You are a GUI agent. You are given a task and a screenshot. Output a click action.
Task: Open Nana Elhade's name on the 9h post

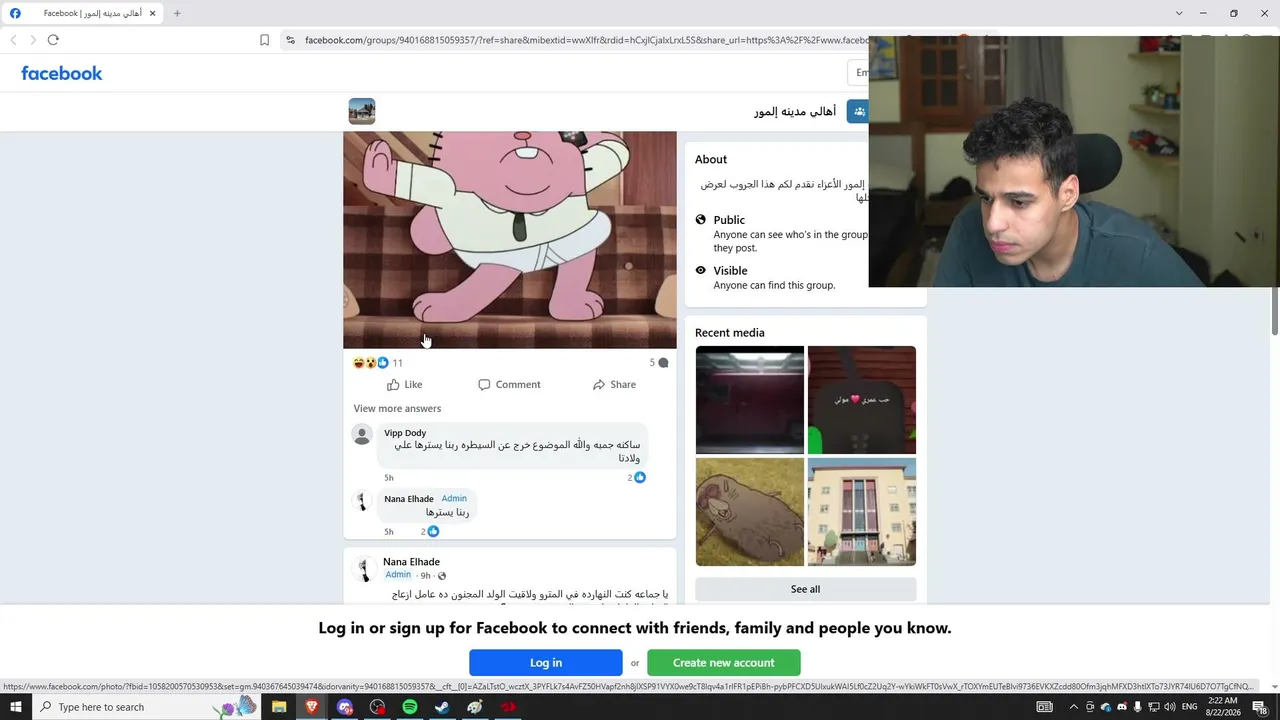[x=411, y=562]
